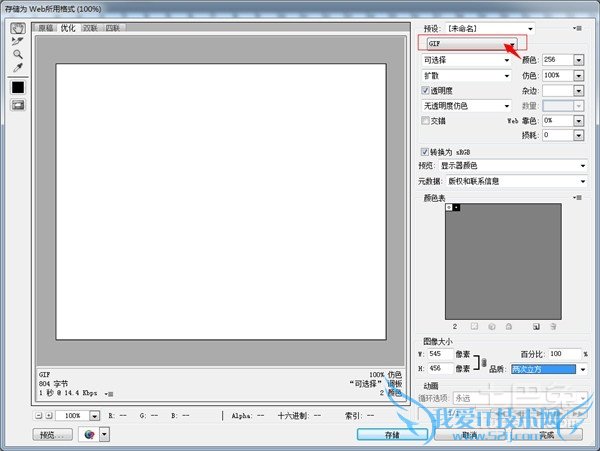
Task: Open the optimize panel flyout menu beside 预设
Action: 578,28
